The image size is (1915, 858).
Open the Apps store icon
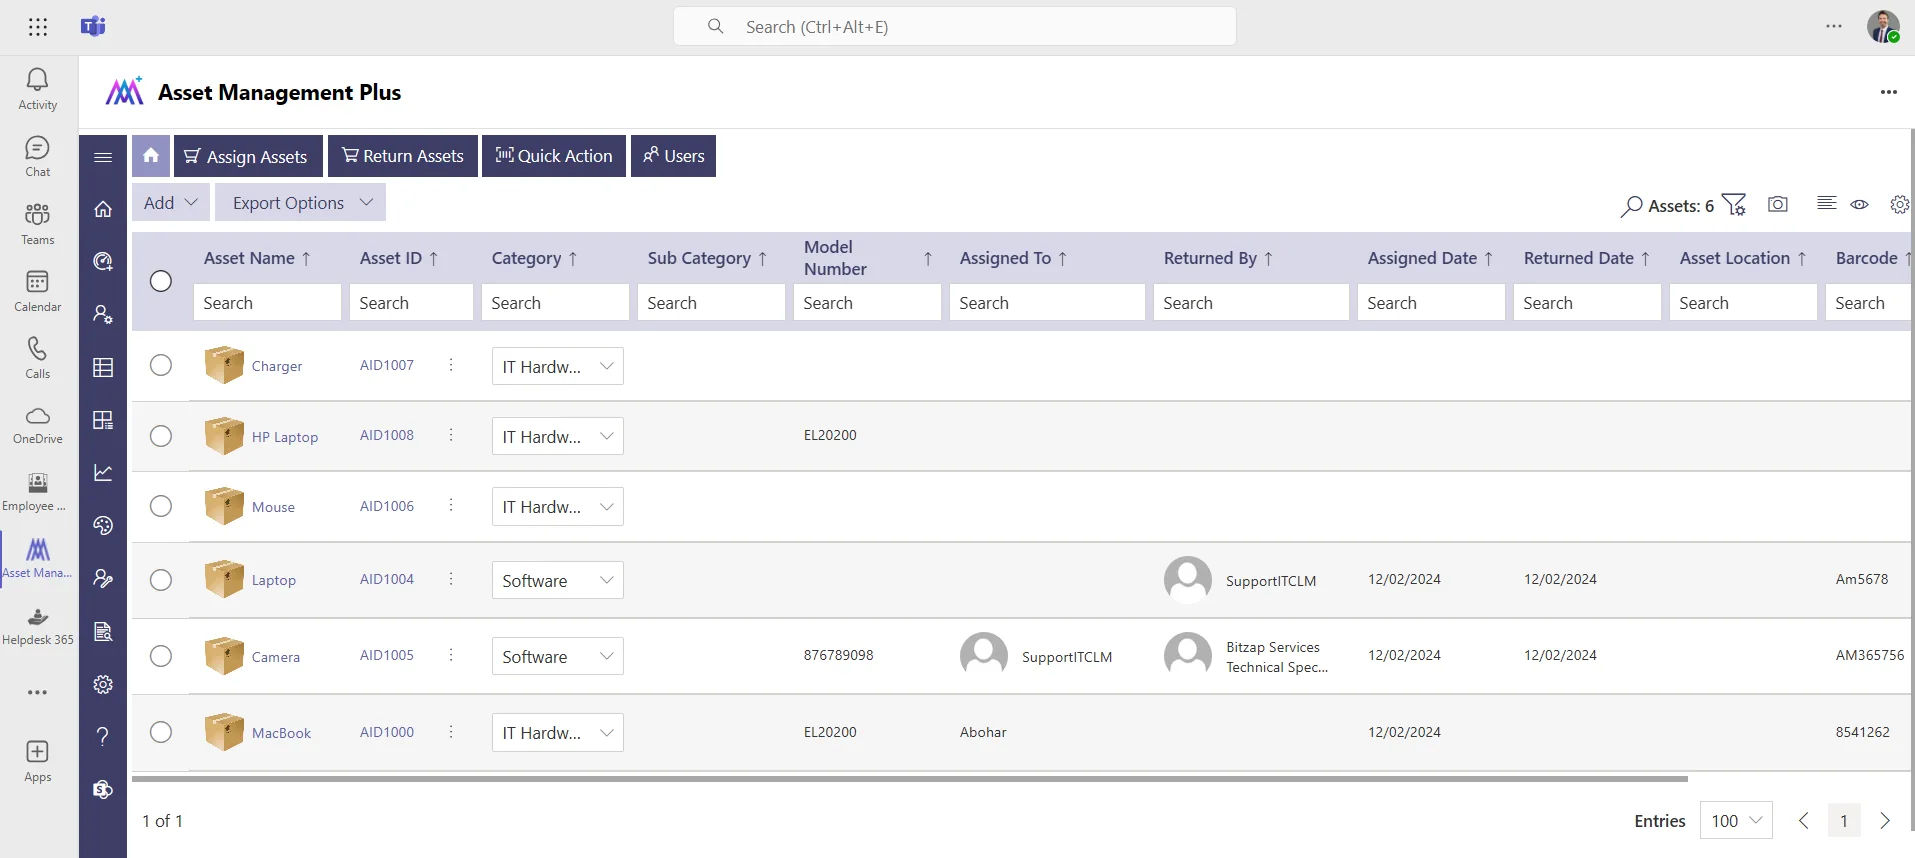click(x=38, y=761)
